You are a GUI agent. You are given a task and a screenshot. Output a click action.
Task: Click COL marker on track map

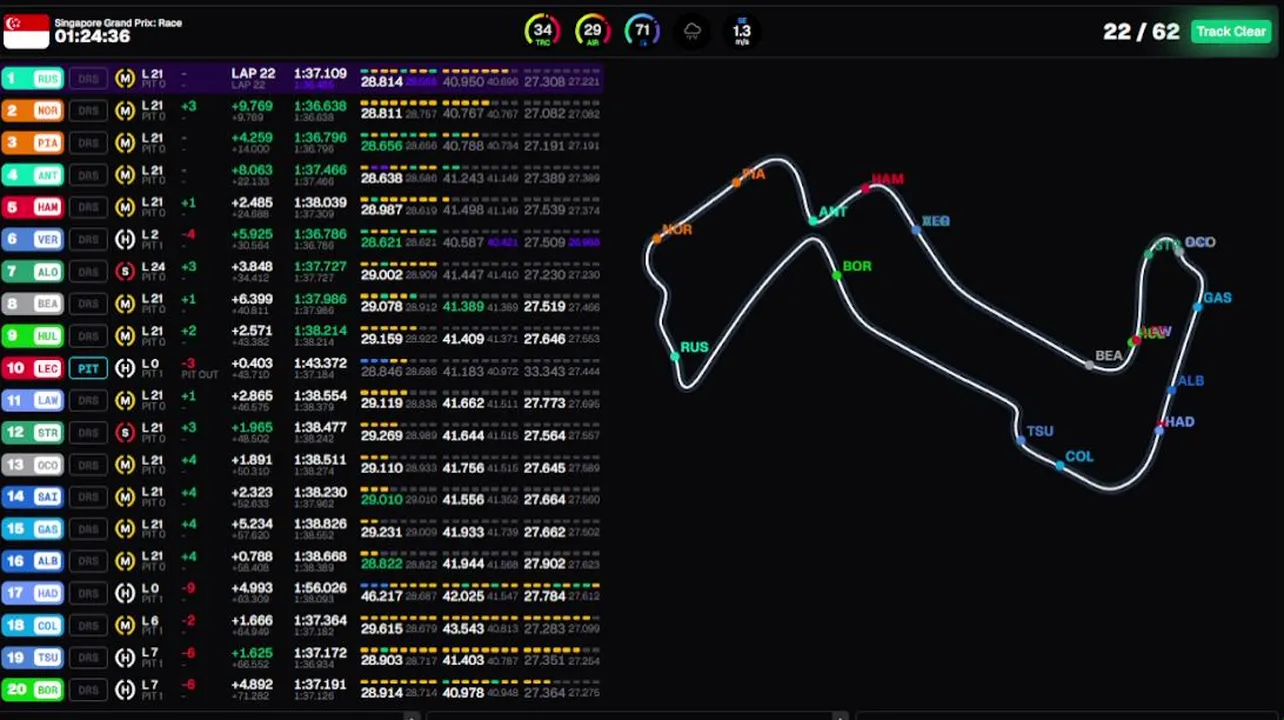[x=1060, y=465]
